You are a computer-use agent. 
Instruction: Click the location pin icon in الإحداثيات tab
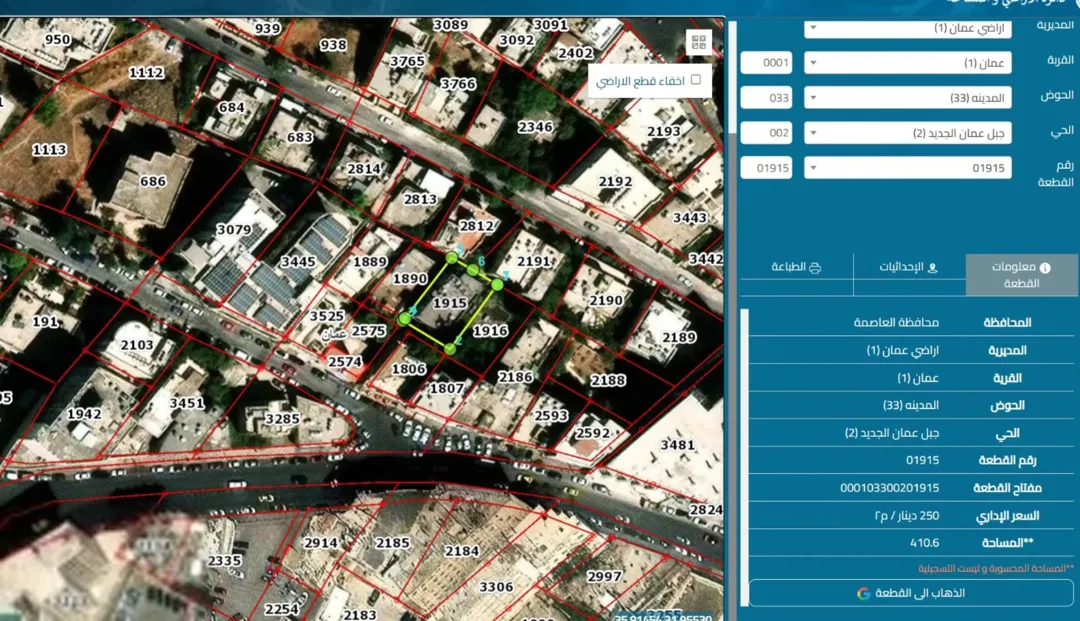tap(933, 267)
